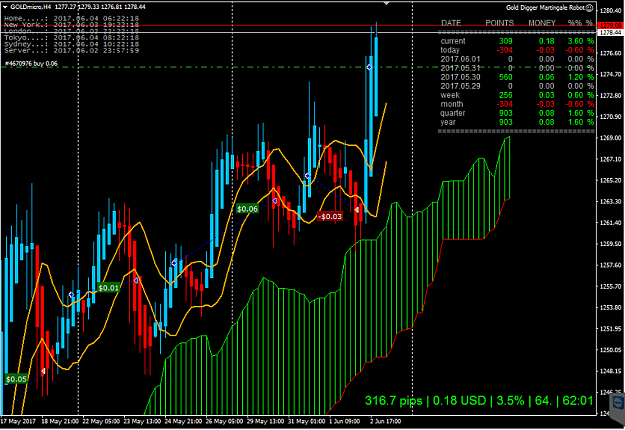The height and width of the screenshot is (430, 625).
Task: Click the trade close arrow beside -$0.03 label
Action: 357,210
